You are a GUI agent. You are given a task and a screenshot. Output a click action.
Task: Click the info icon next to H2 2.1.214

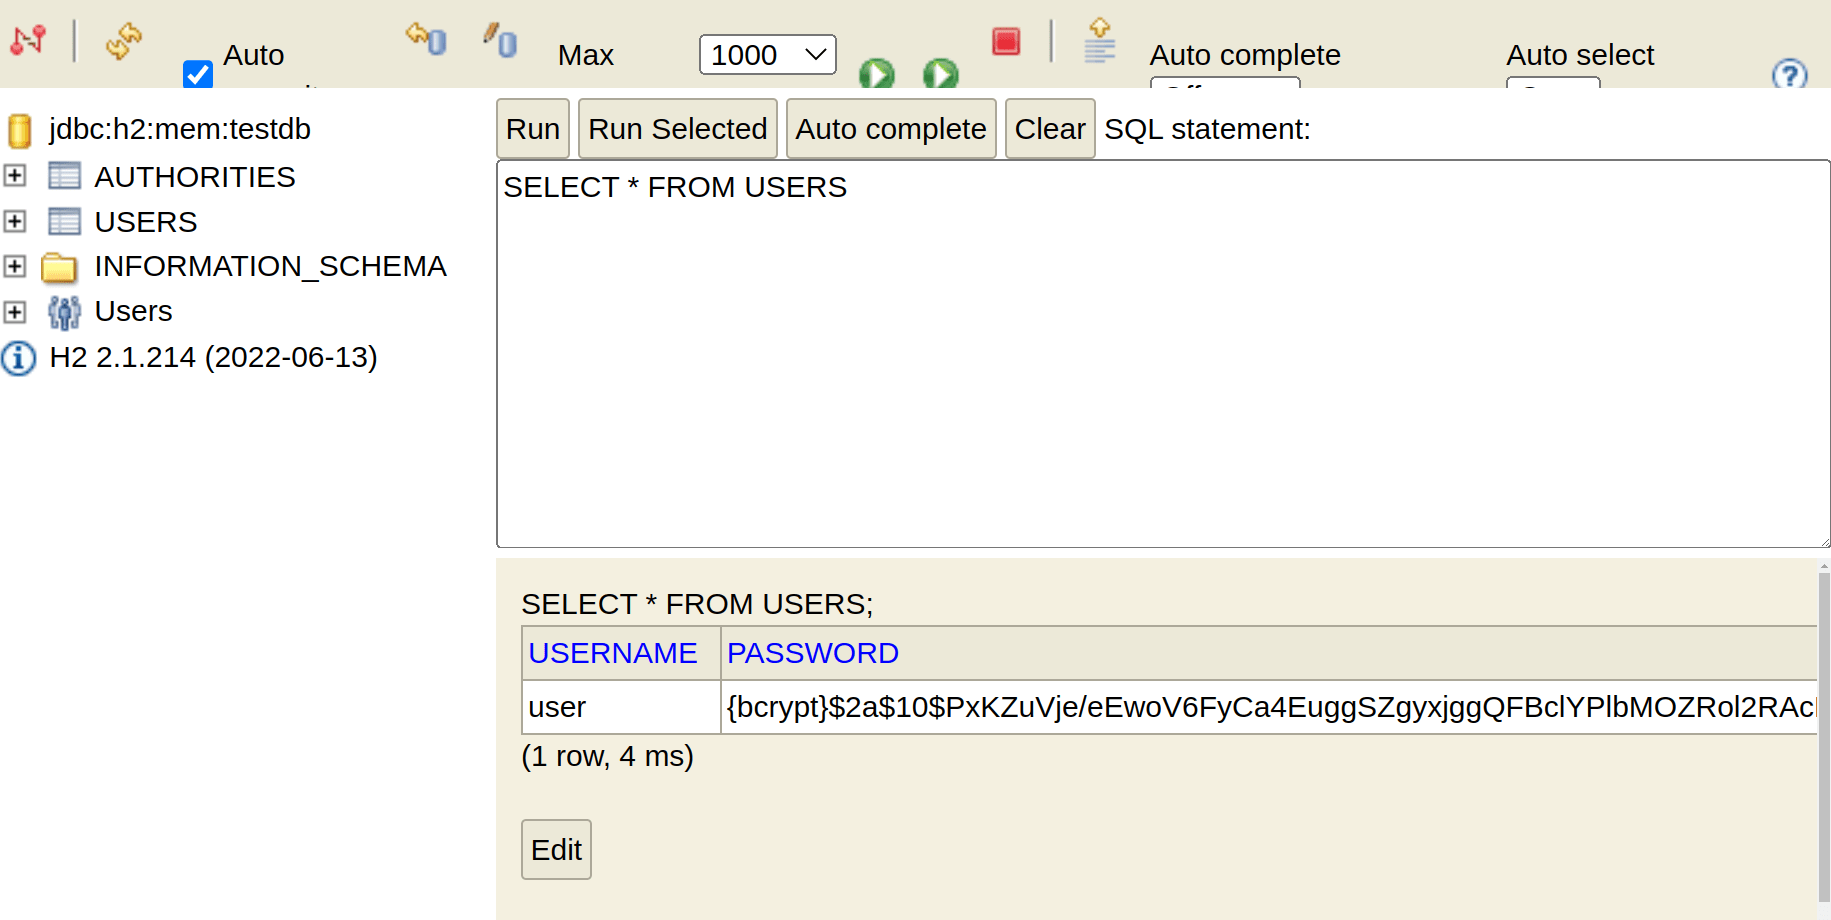coord(18,358)
